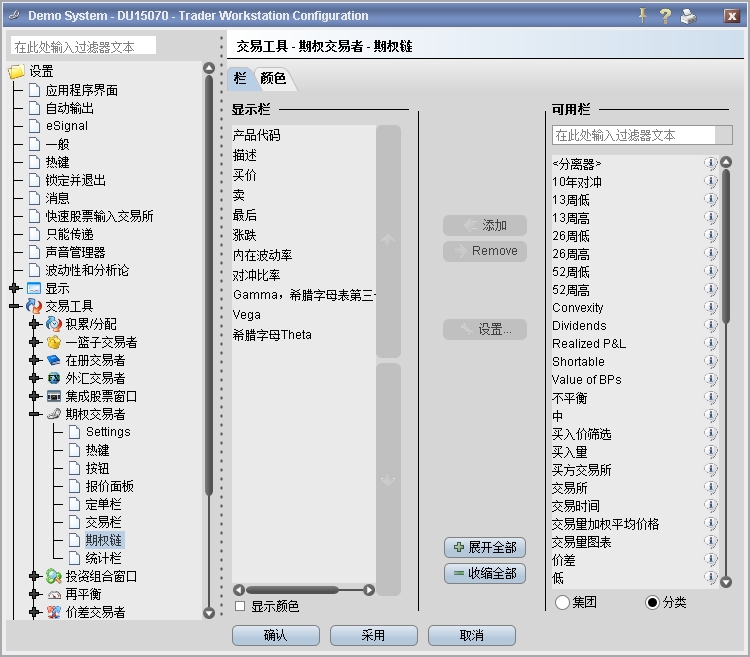Image resolution: width=750 pixels, height=657 pixels.
Task: Open help via question mark icon
Action: click(x=665, y=16)
